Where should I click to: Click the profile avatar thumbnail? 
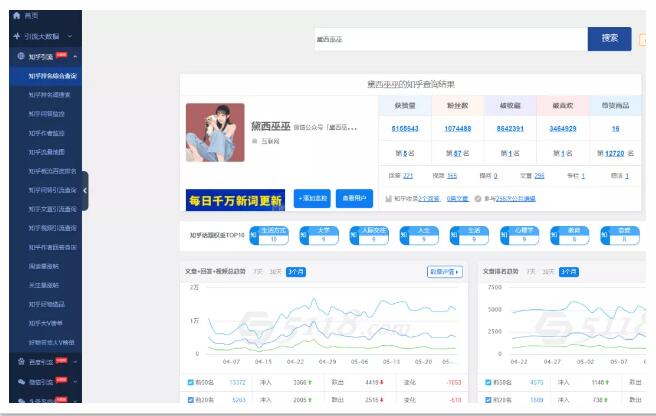215,132
